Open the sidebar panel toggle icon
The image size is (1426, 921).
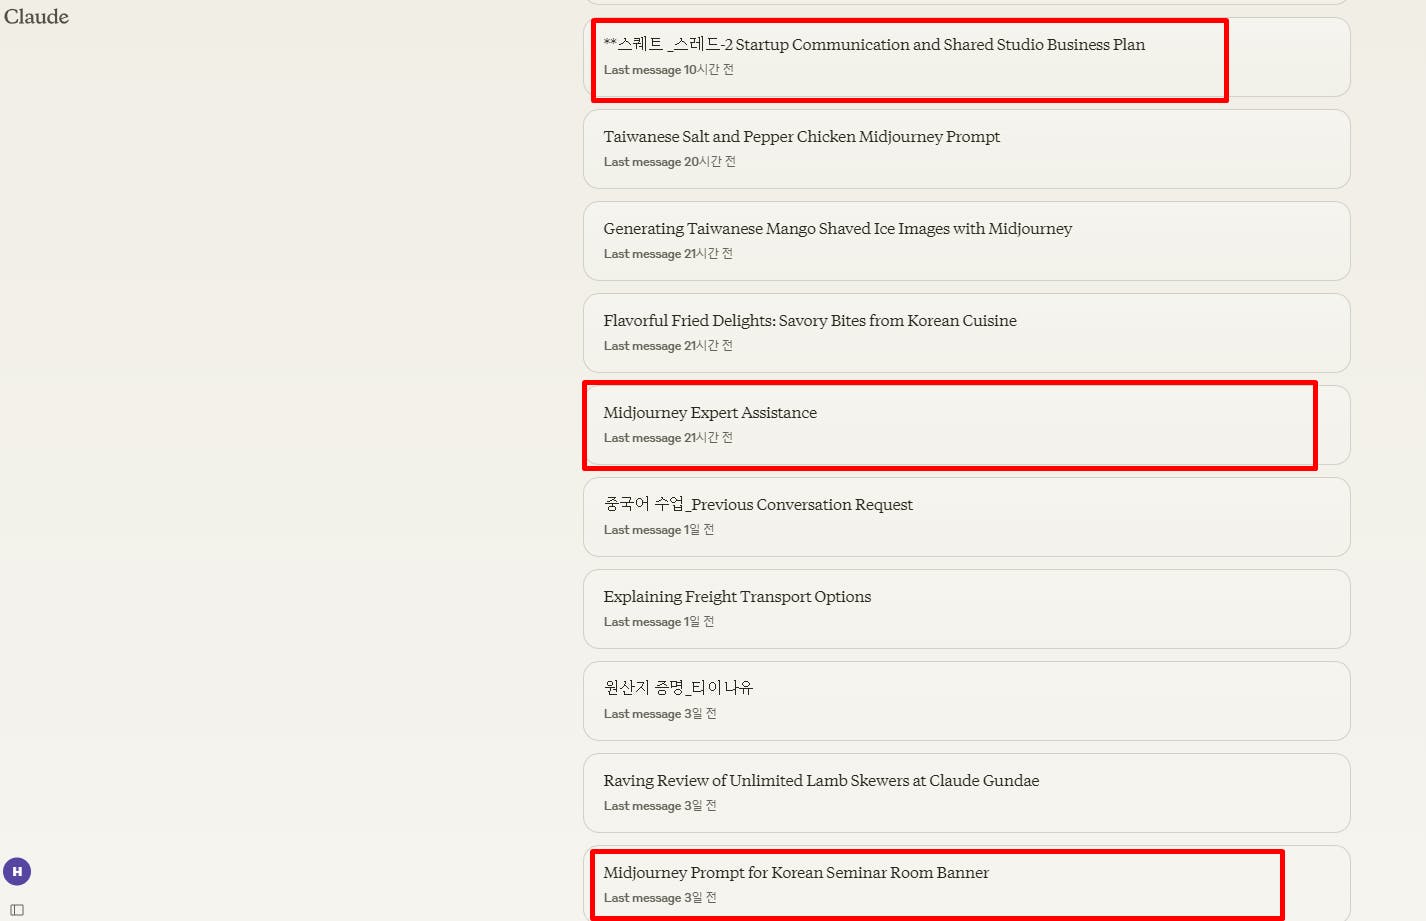tap(17, 910)
